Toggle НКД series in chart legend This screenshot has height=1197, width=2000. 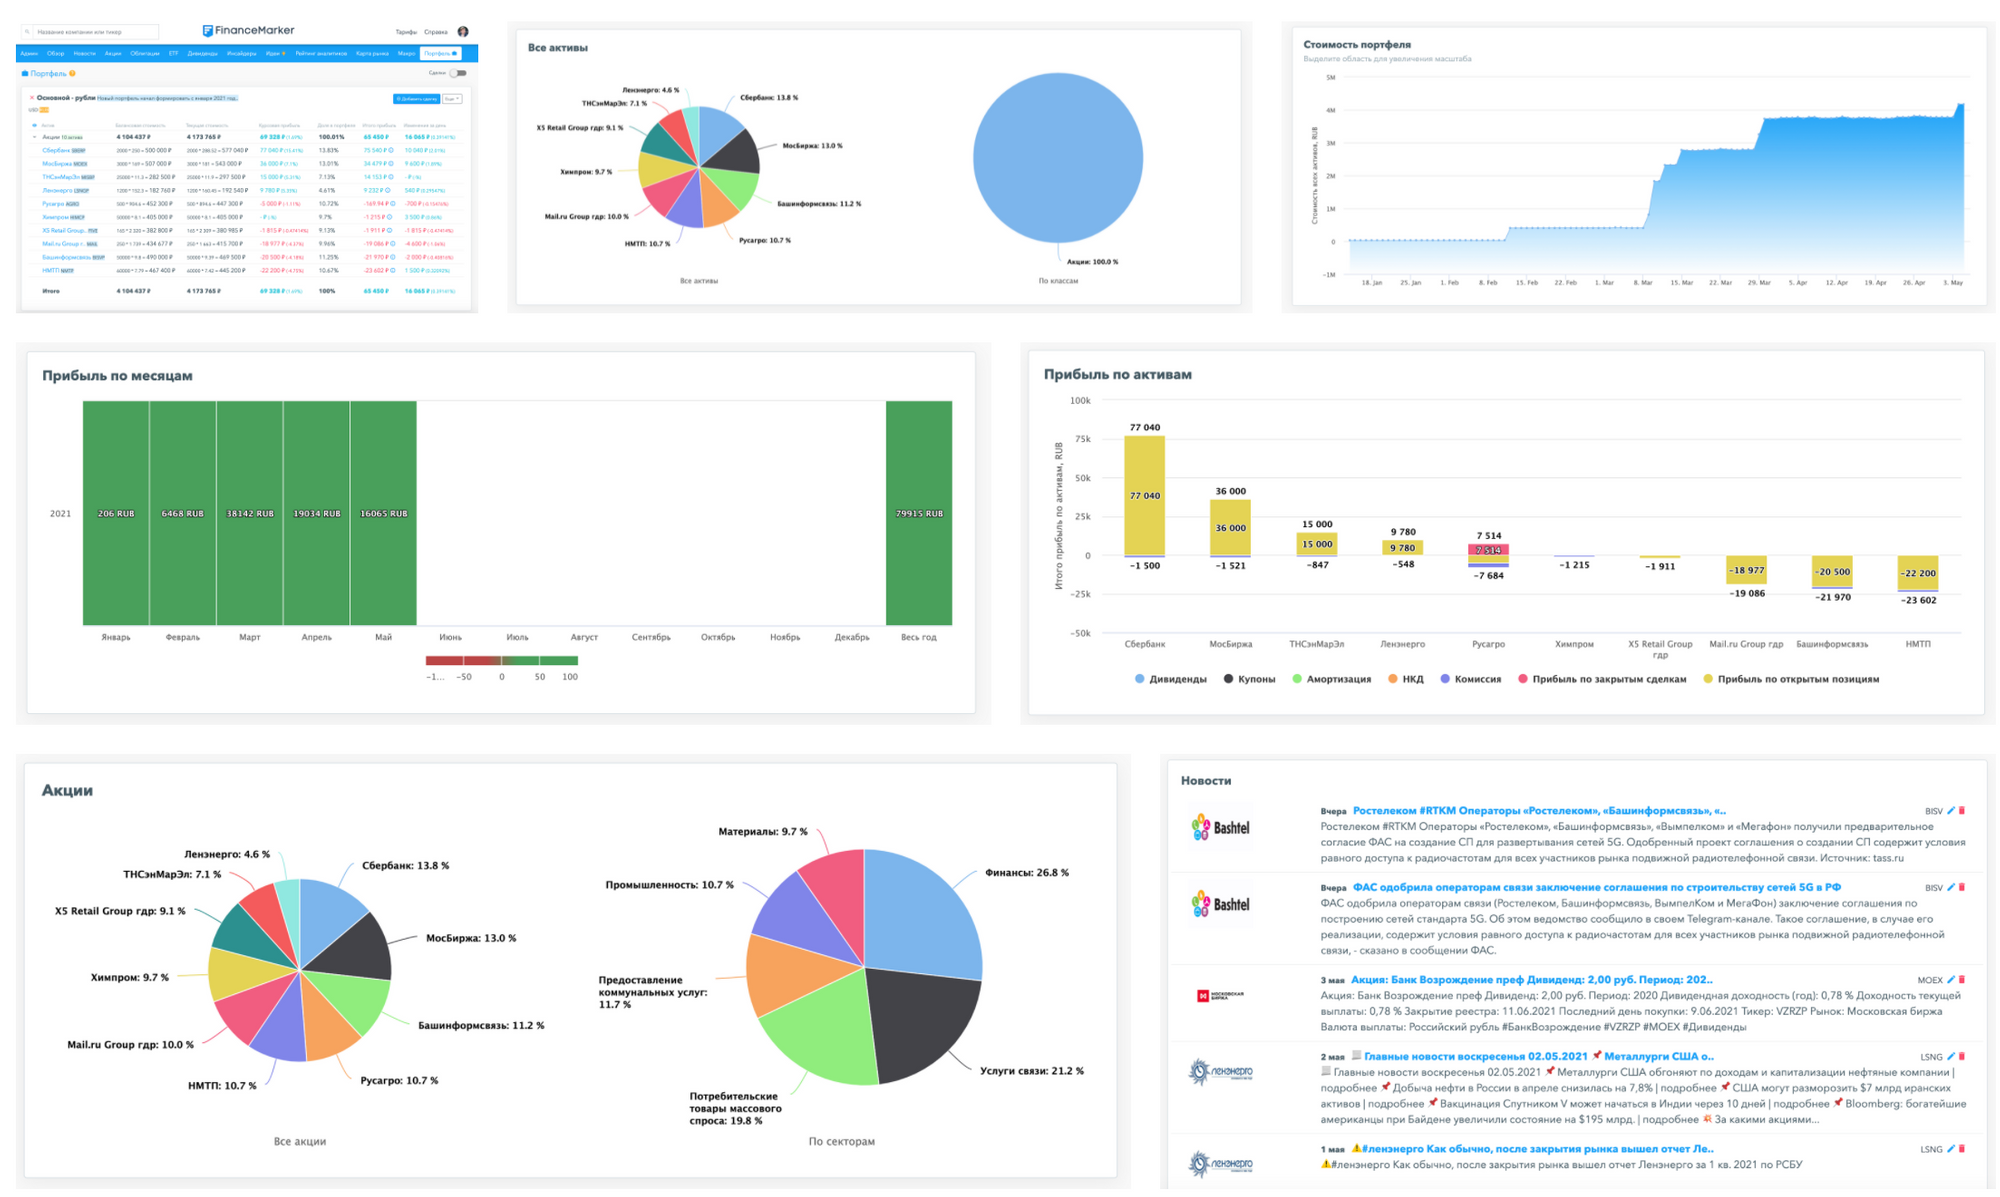pyautogui.click(x=1405, y=679)
